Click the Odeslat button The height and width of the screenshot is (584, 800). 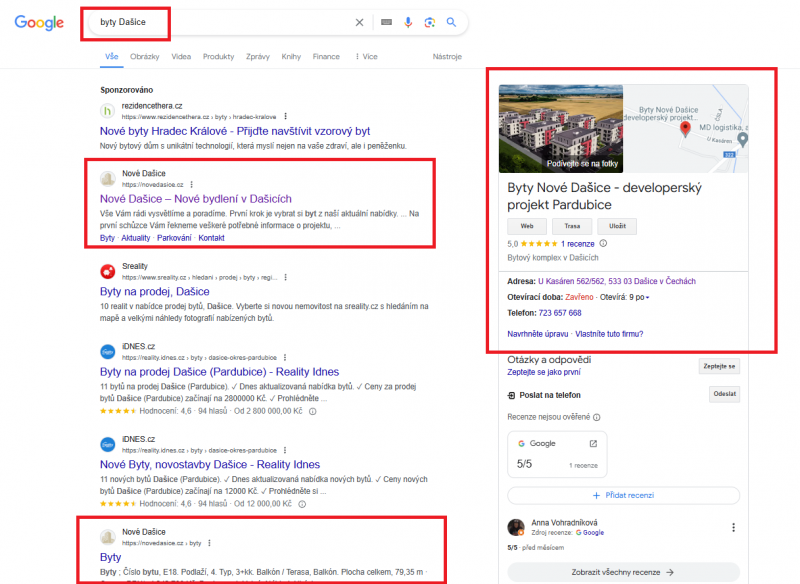[x=724, y=394]
